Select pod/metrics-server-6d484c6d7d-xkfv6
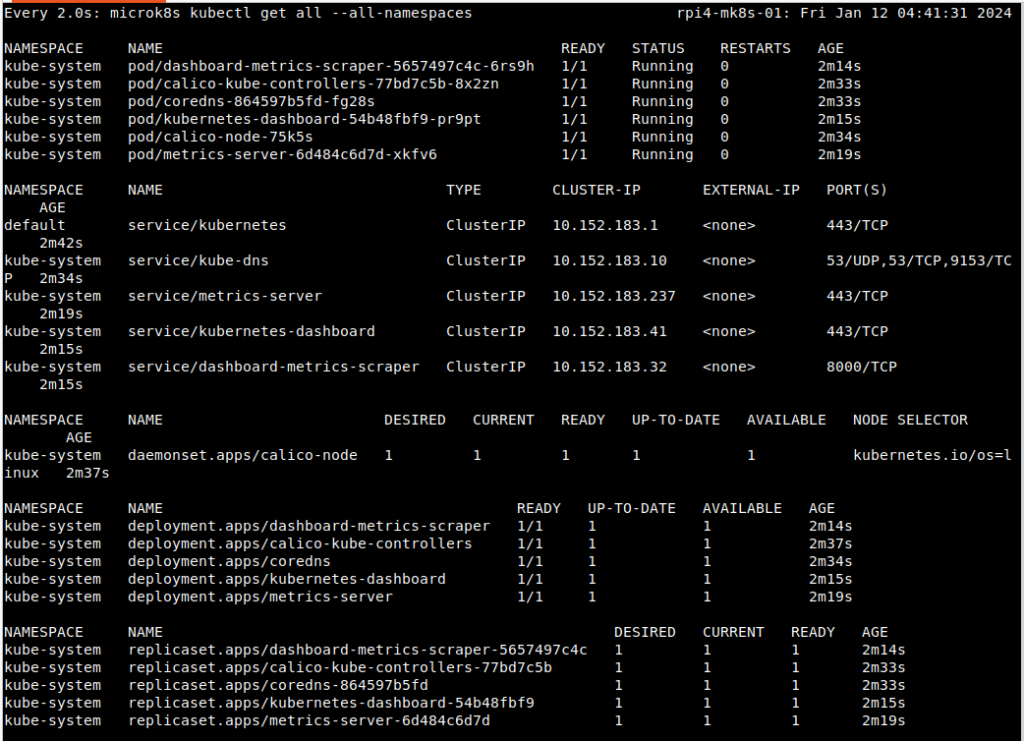The width and height of the screenshot is (1024, 741). (282, 155)
